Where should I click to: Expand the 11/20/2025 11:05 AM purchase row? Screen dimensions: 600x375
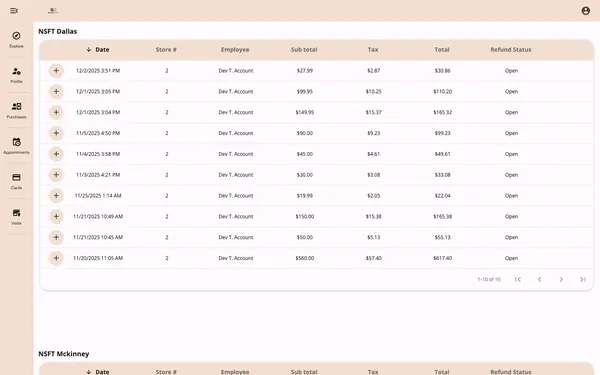click(56, 258)
